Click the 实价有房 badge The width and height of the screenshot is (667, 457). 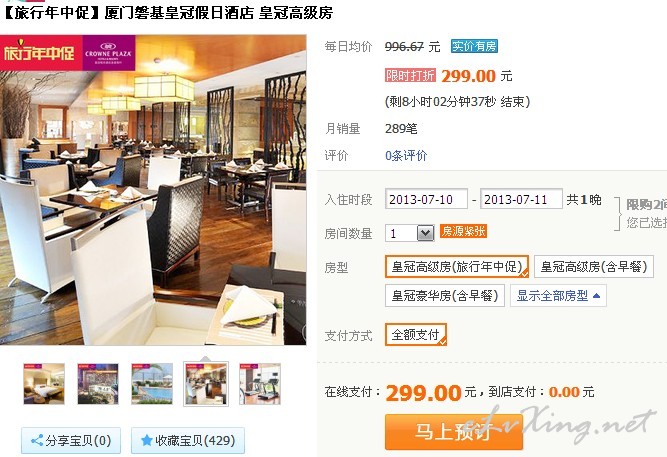coord(474,46)
